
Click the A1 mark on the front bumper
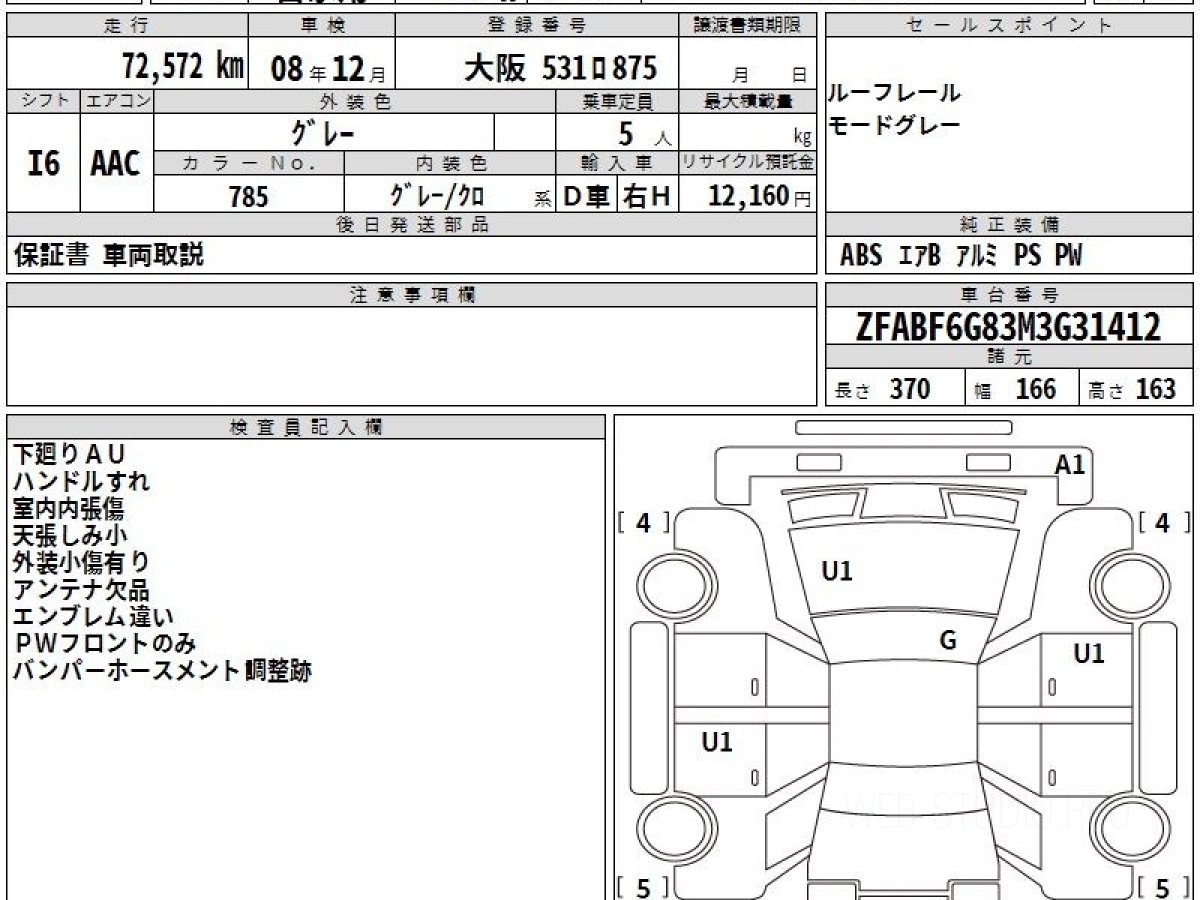[1069, 464]
